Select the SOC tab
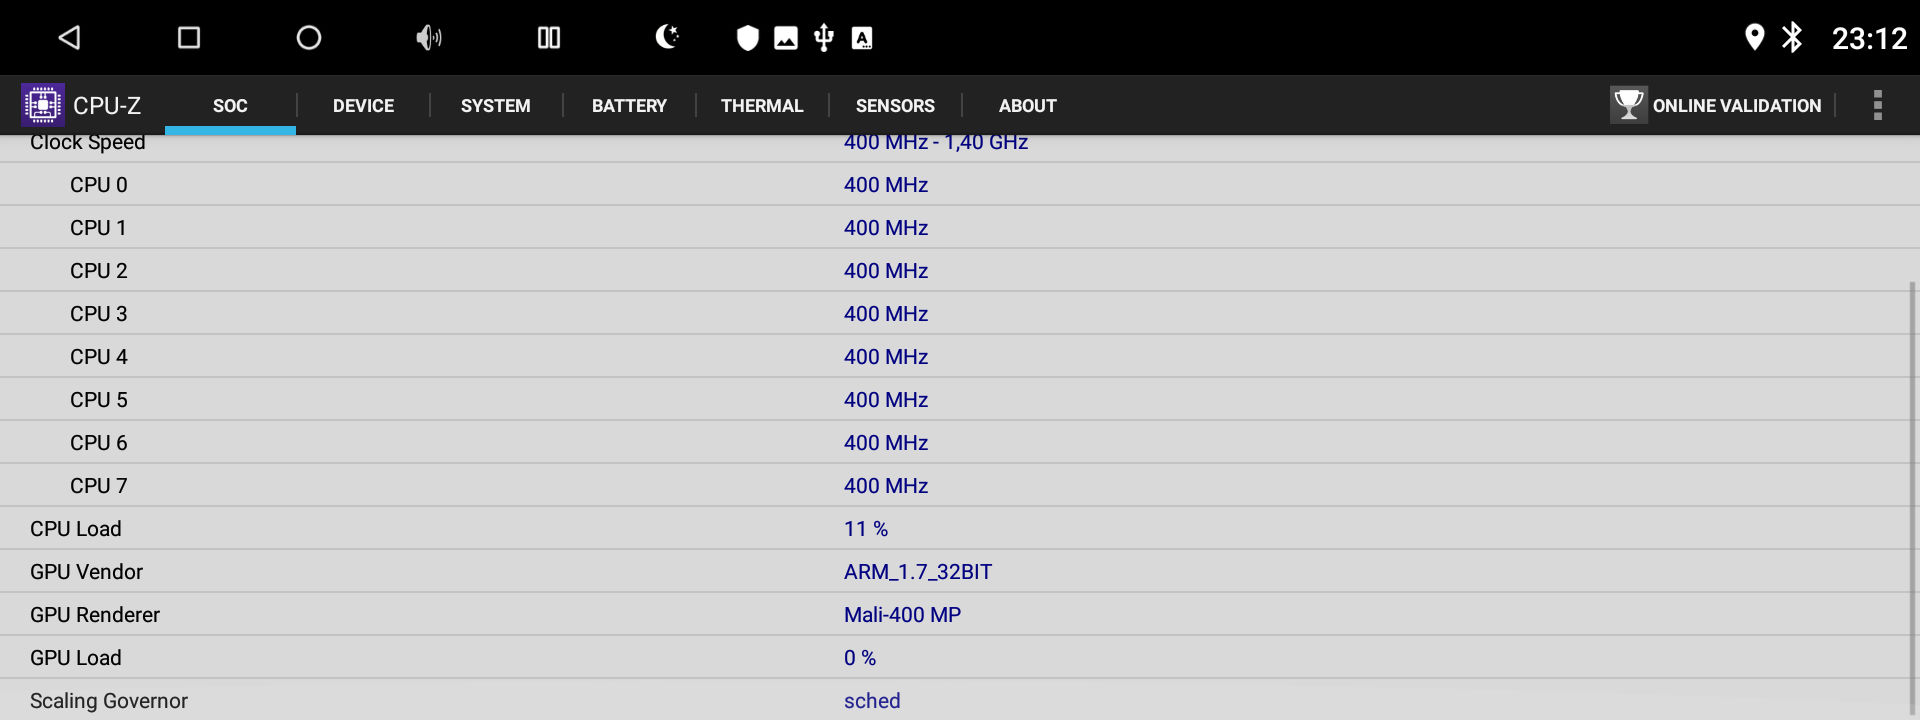 (x=230, y=105)
